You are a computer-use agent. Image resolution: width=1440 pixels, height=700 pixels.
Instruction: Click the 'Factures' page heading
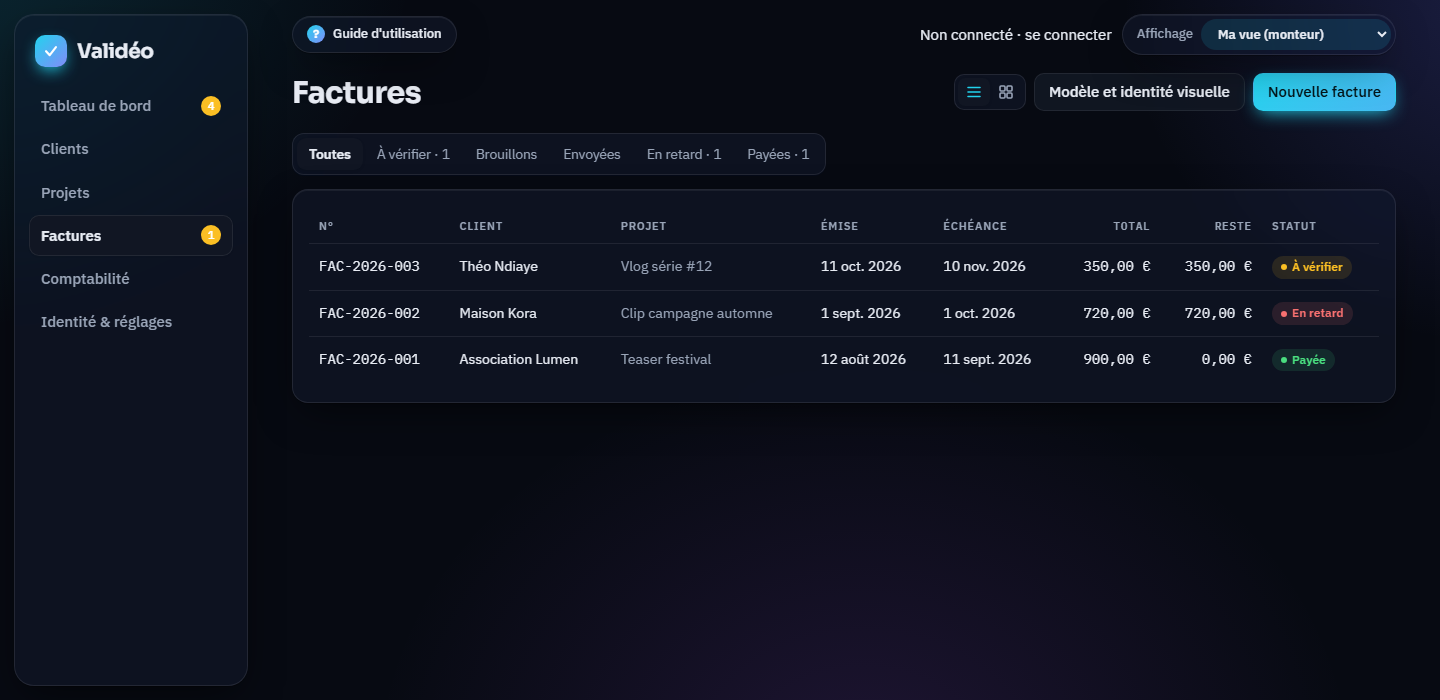(356, 93)
